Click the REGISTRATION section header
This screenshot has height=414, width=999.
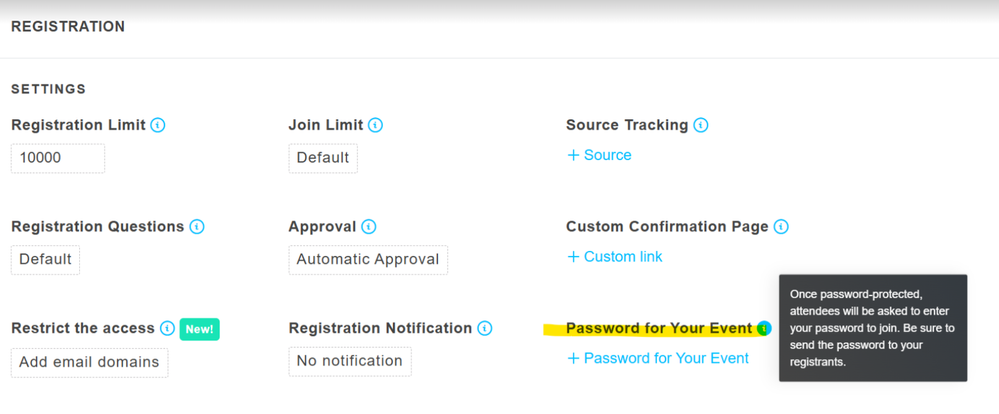pyautogui.click(x=68, y=27)
